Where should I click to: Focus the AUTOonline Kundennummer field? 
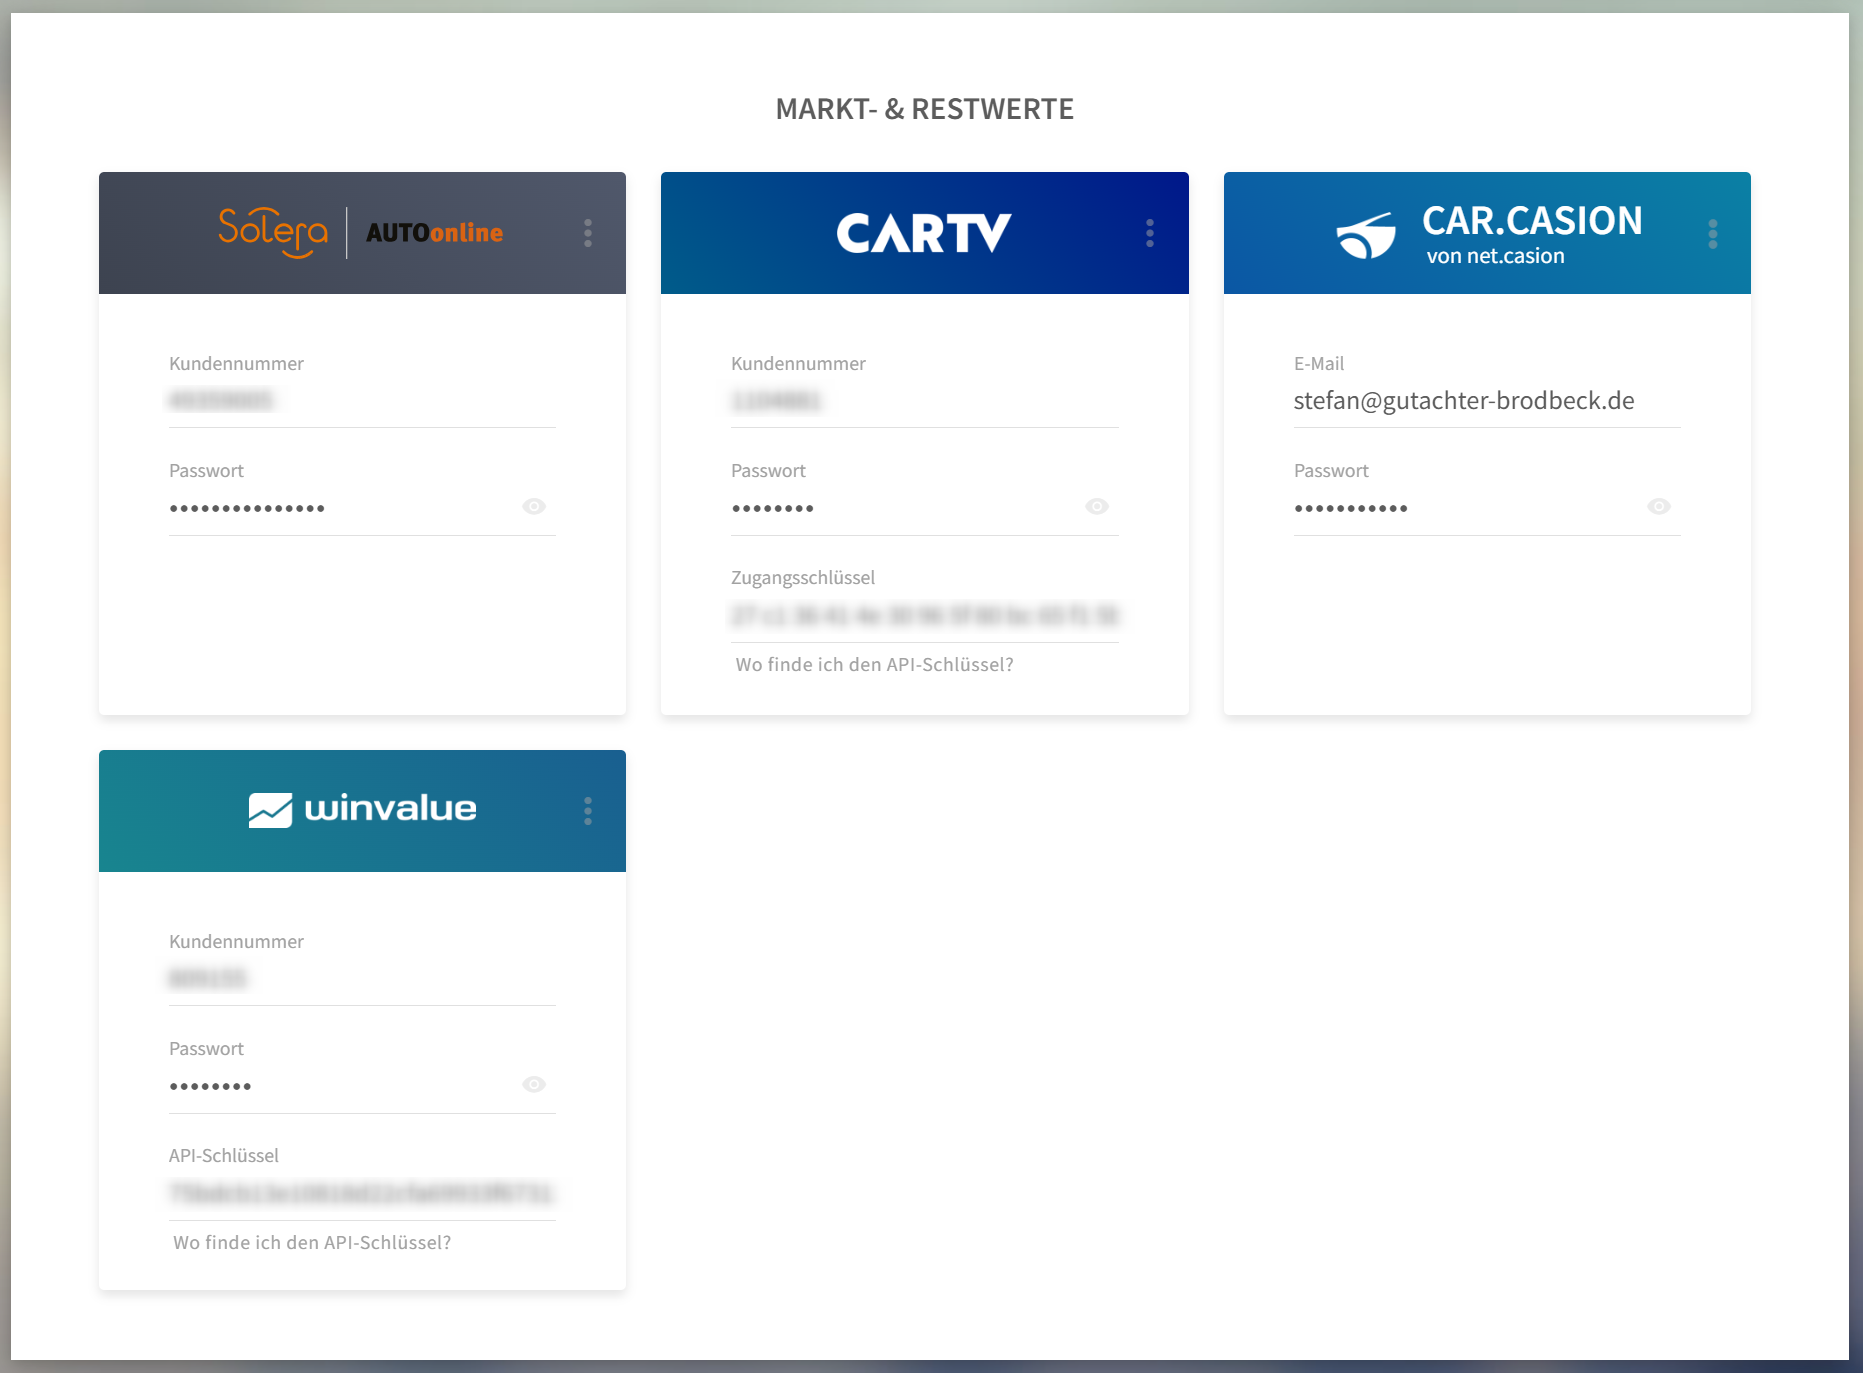(362, 401)
